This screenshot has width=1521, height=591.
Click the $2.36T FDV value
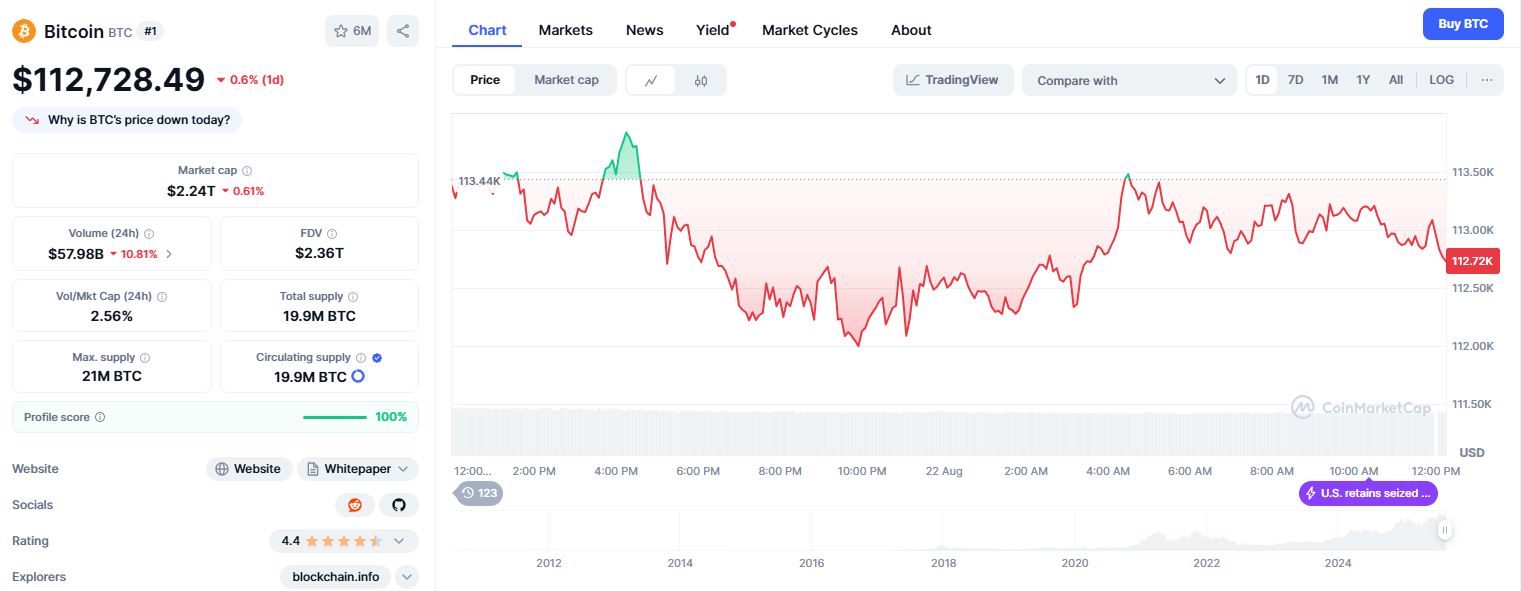(x=319, y=254)
